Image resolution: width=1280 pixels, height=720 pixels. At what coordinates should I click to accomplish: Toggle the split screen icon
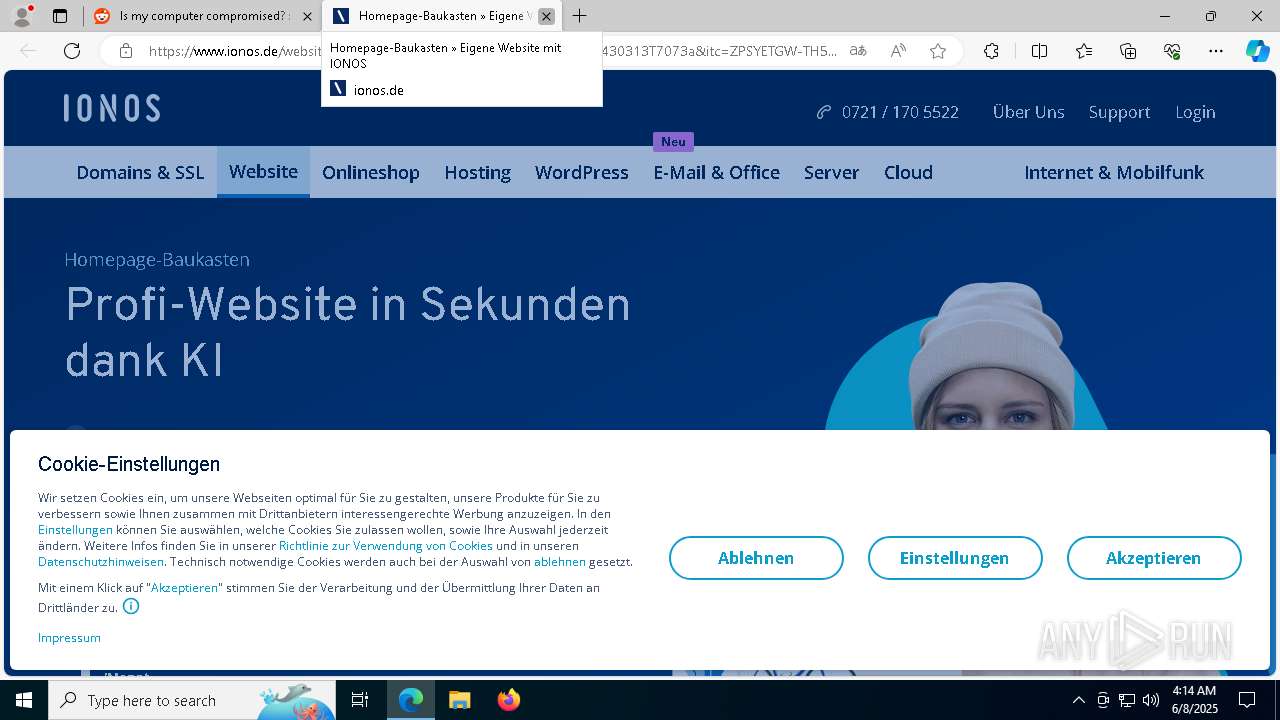[1039, 51]
